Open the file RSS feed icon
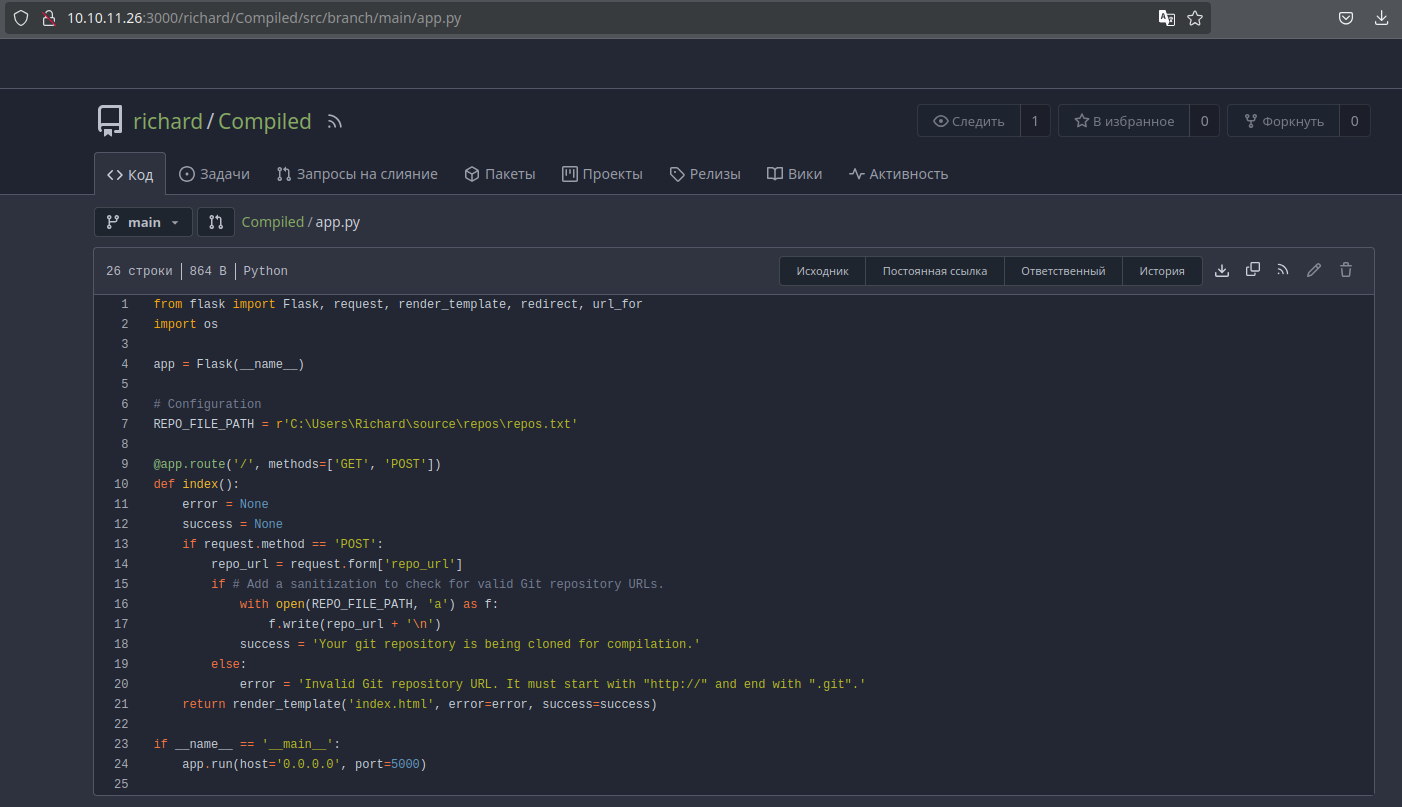The height and width of the screenshot is (807, 1402). click(x=1283, y=270)
